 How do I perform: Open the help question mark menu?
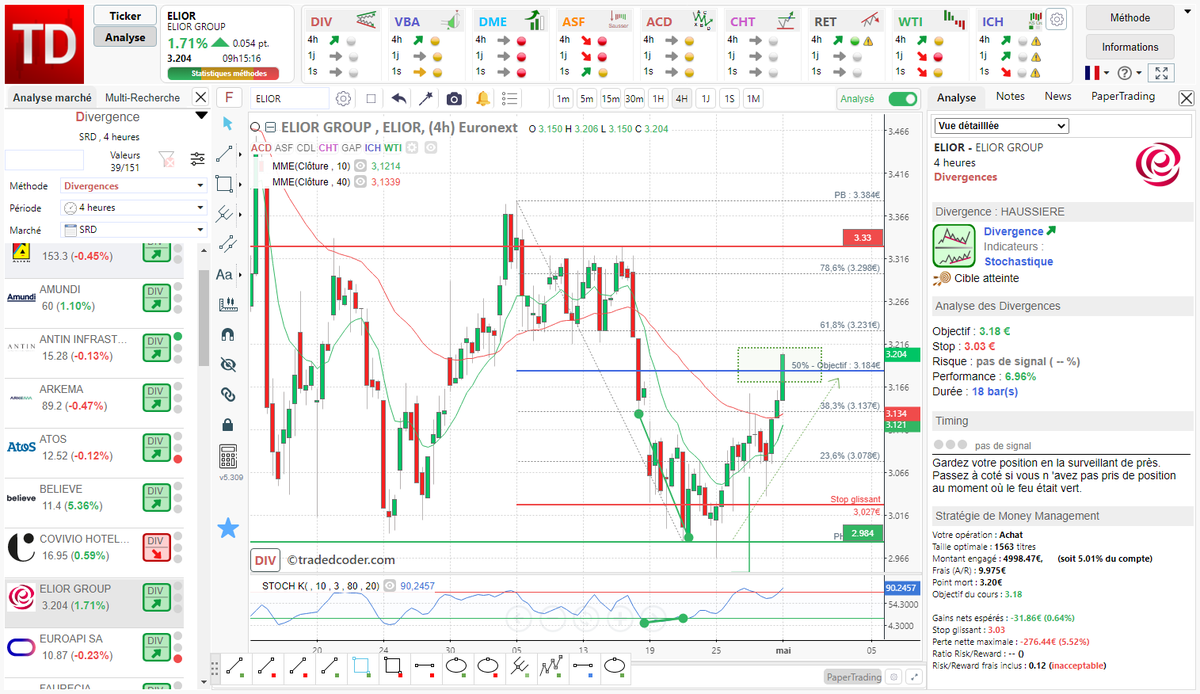pyautogui.click(x=1129, y=73)
